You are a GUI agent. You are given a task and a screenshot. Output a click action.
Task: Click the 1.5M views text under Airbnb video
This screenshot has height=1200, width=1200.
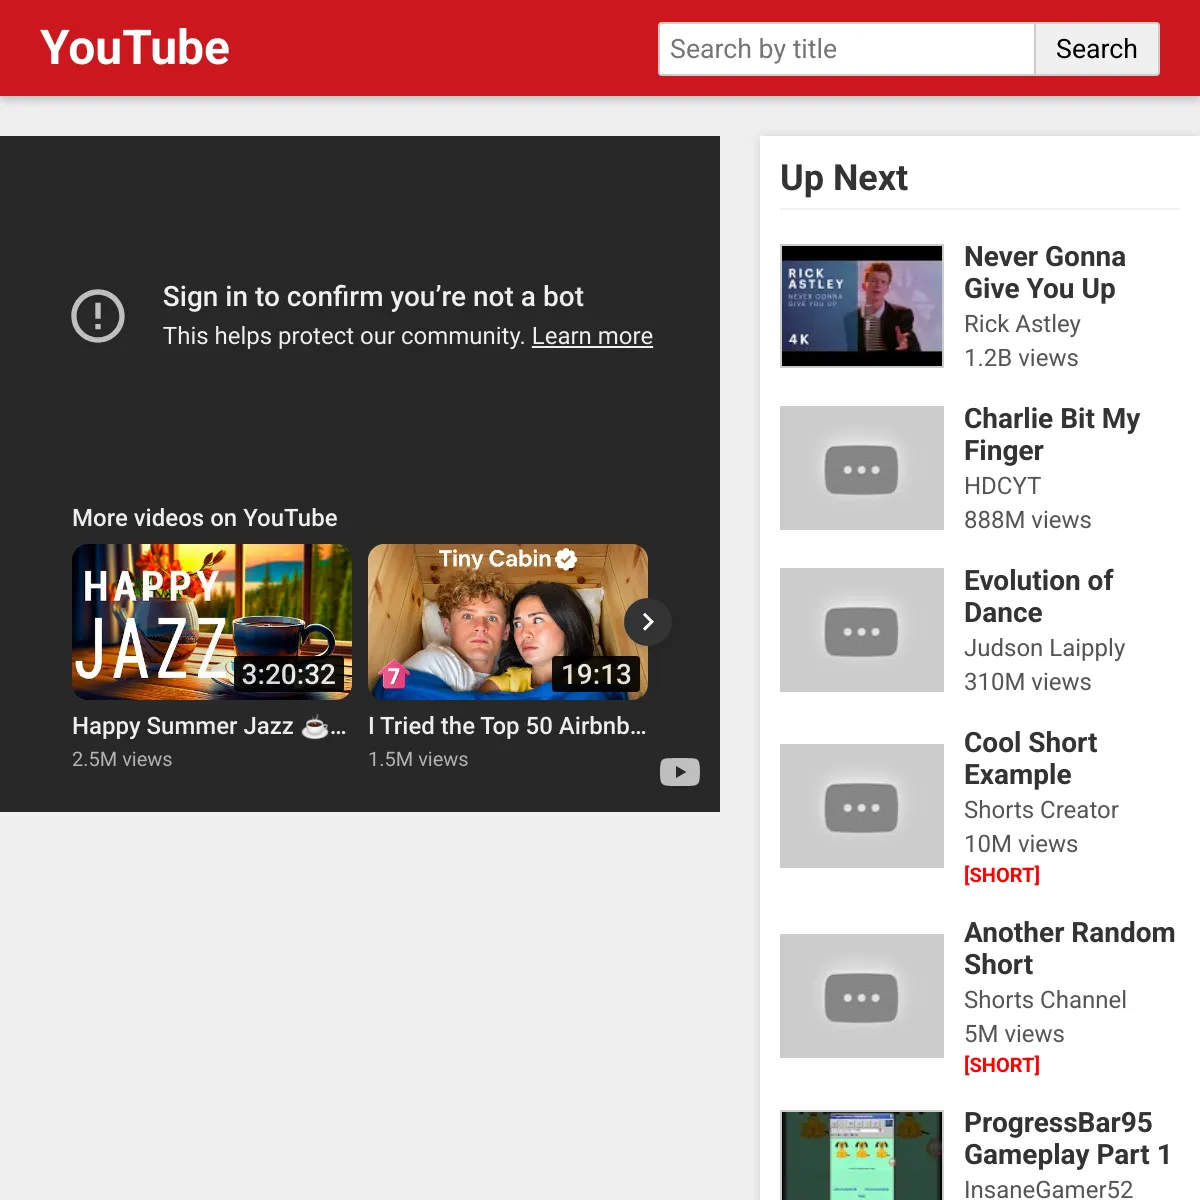(418, 759)
